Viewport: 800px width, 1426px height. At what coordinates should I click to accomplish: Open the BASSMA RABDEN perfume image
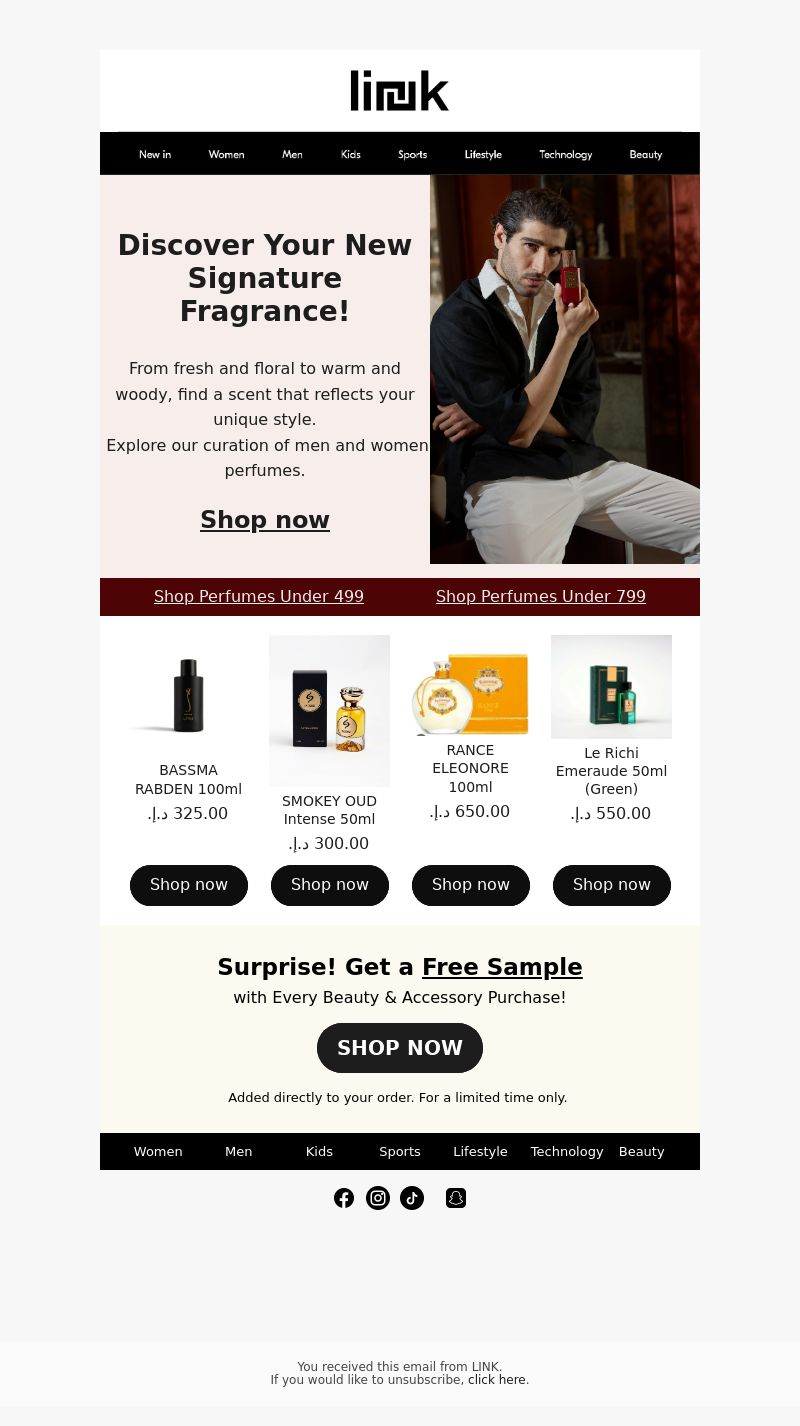point(189,696)
